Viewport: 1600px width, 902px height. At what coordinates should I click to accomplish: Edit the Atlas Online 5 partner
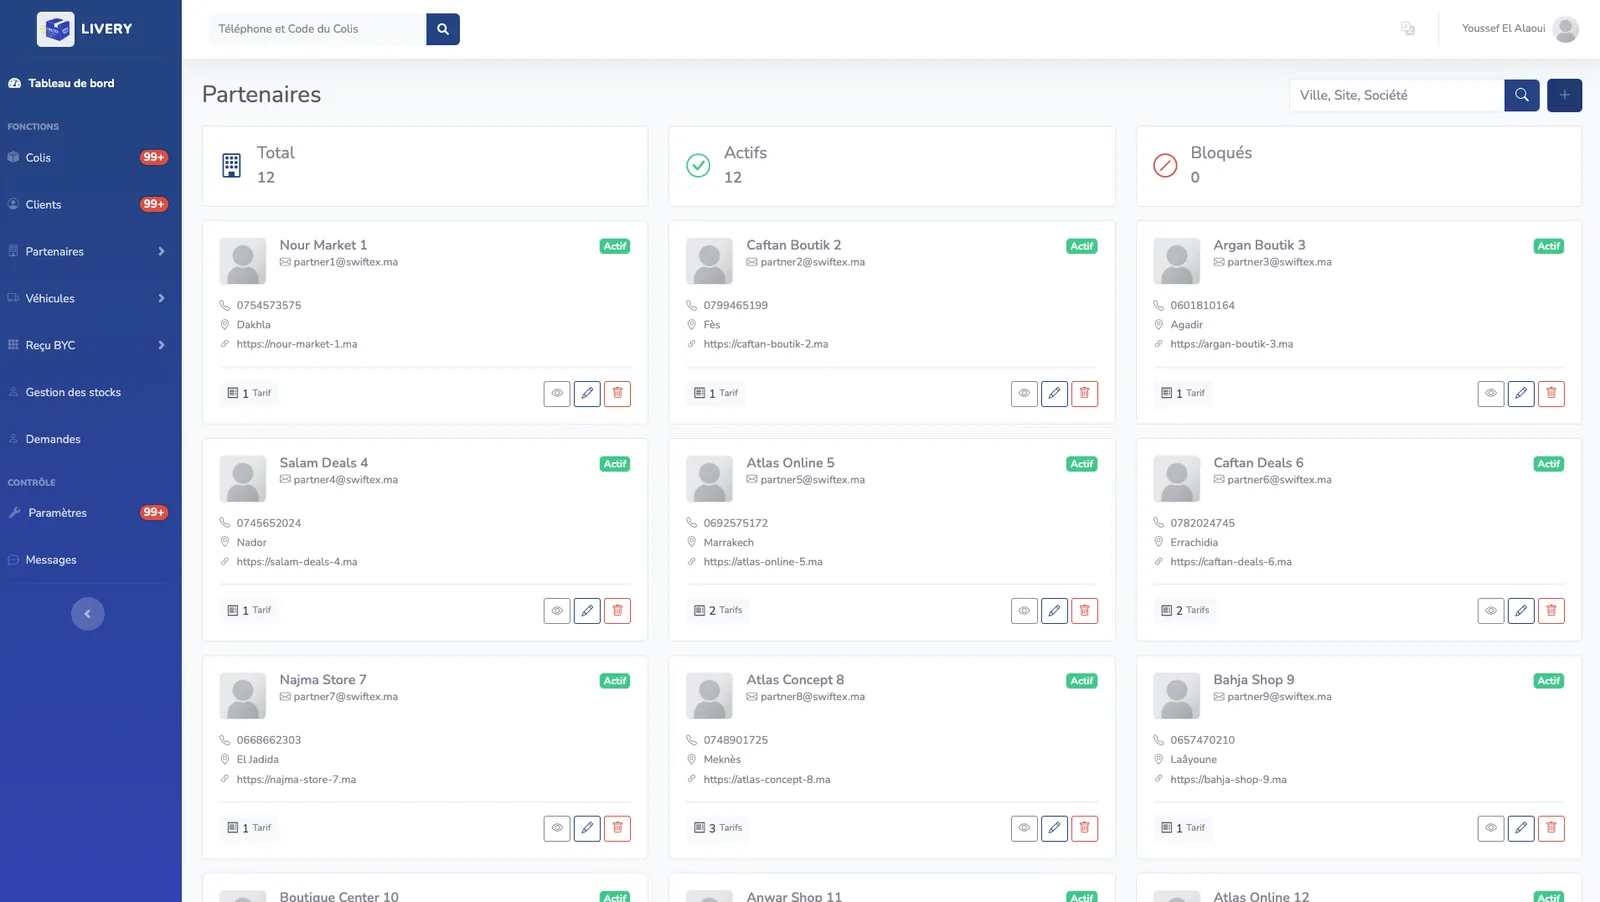[x=1054, y=610]
